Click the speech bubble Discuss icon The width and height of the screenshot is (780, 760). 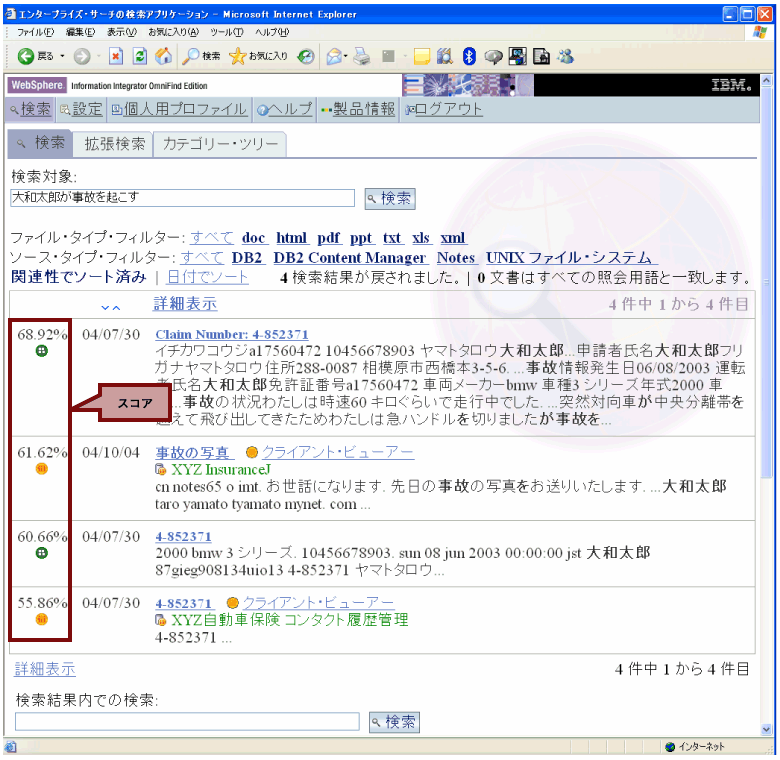point(492,57)
